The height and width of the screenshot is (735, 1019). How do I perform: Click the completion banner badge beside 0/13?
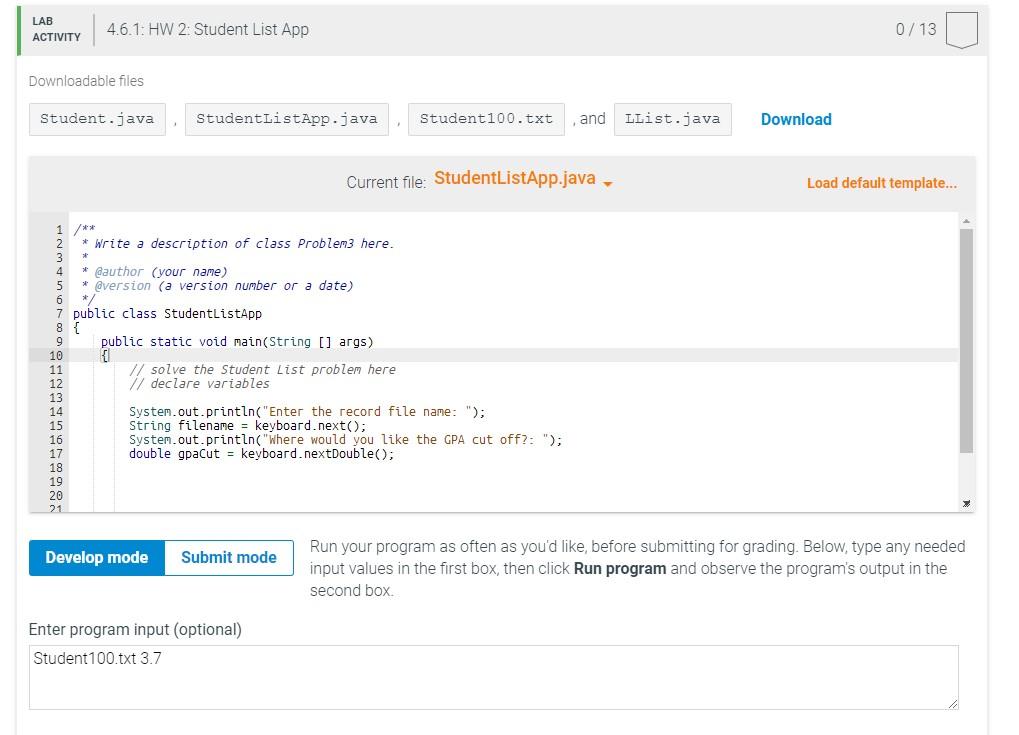[x=961, y=29]
